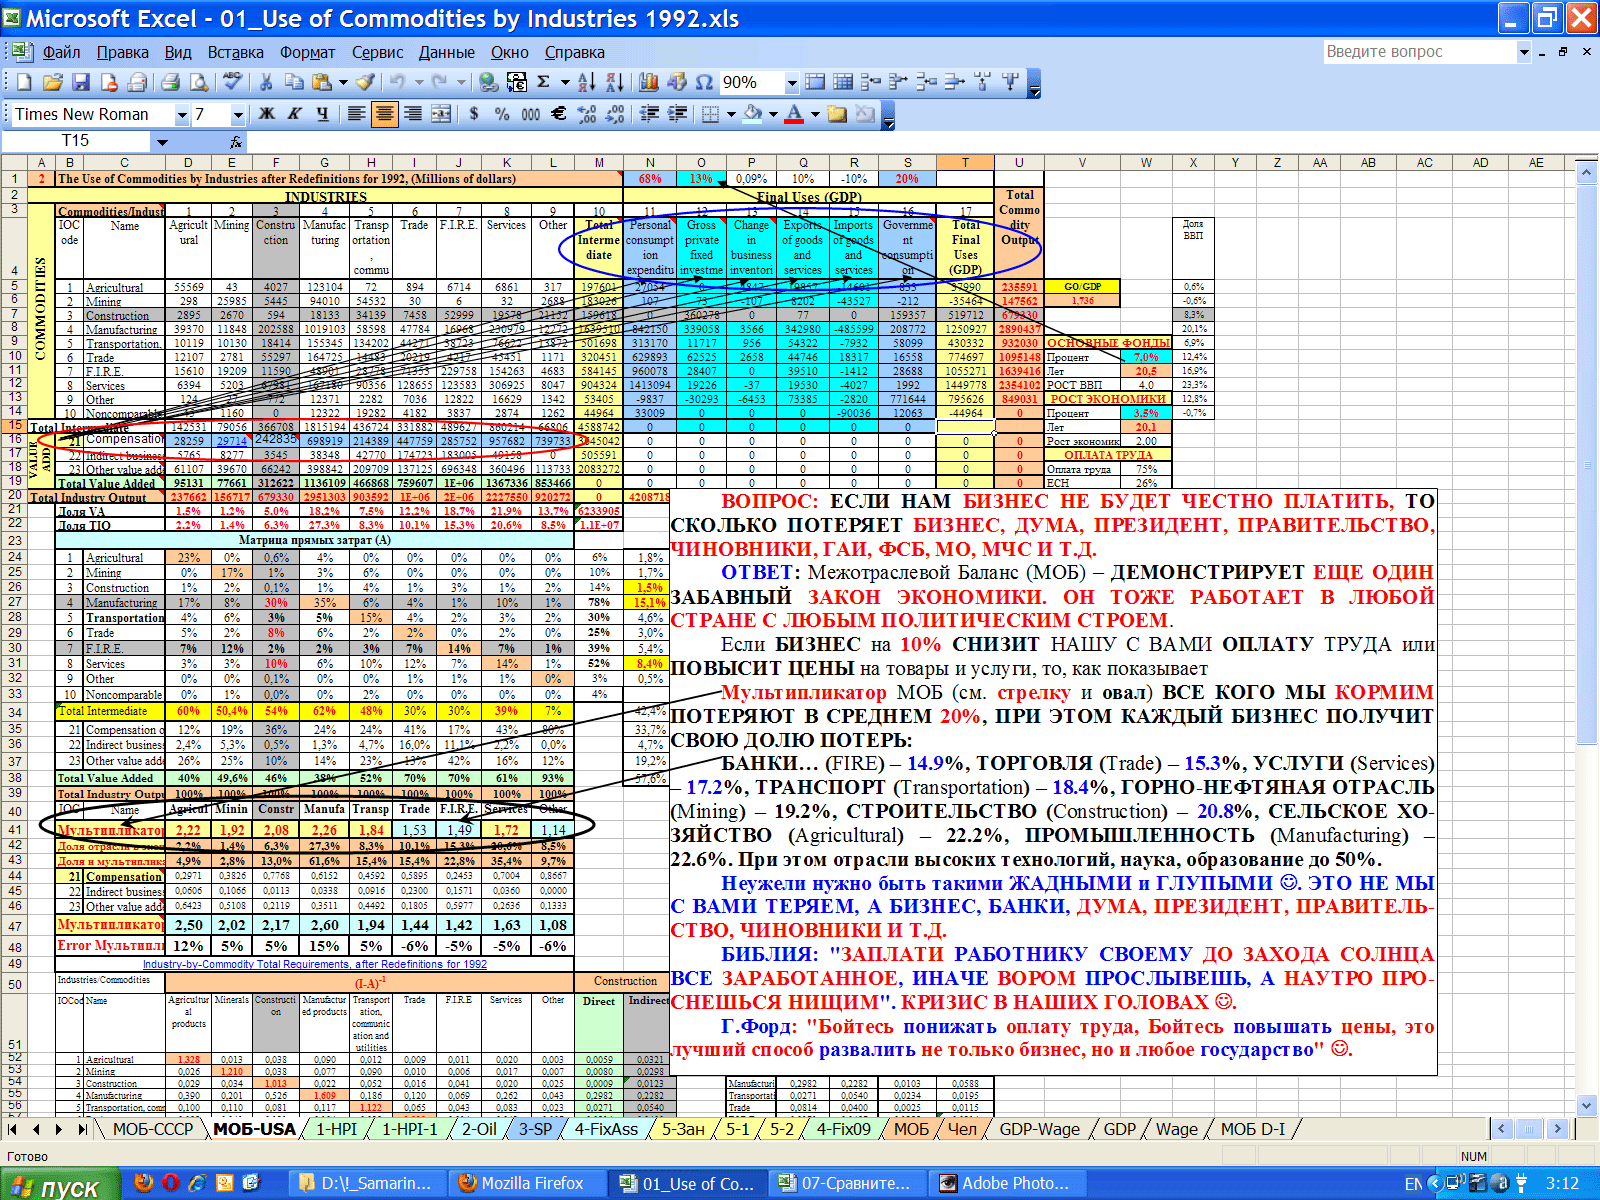The height and width of the screenshot is (1200, 1600).
Task: Click the red Font Color swatch button
Action: pyautogui.click(x=794, y=114)
